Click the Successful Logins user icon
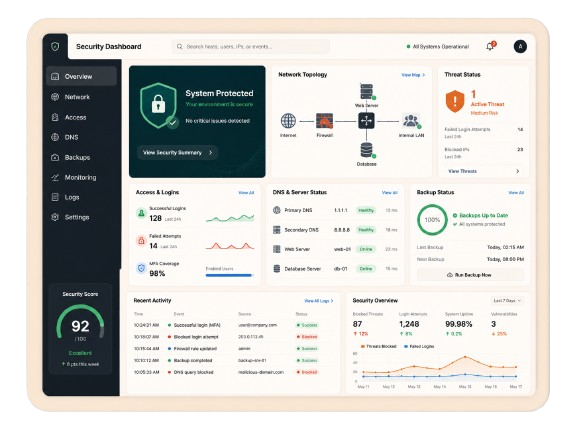 pyautogui.click(x=141, y=213)
